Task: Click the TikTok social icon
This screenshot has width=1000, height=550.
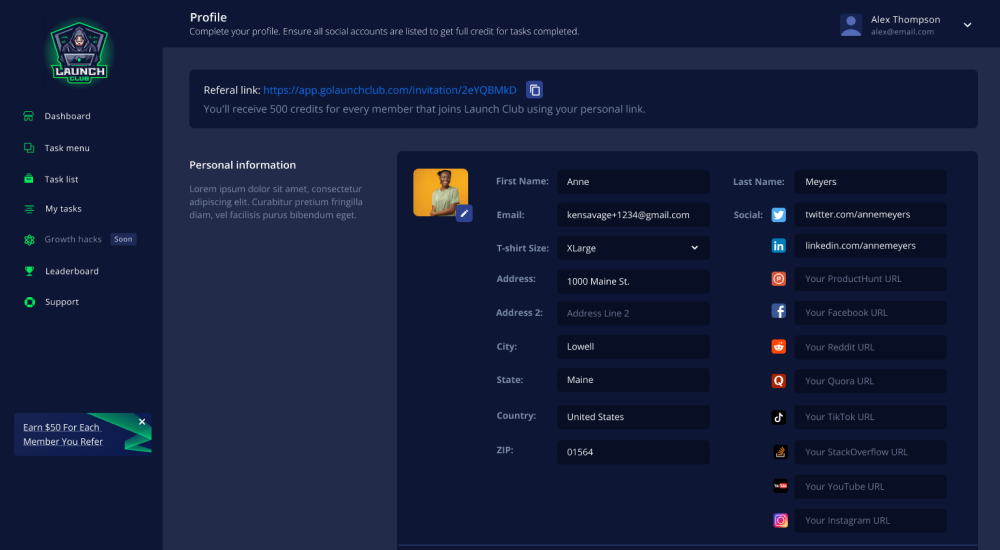Action: pyautogui.click(x=779, y=417)
